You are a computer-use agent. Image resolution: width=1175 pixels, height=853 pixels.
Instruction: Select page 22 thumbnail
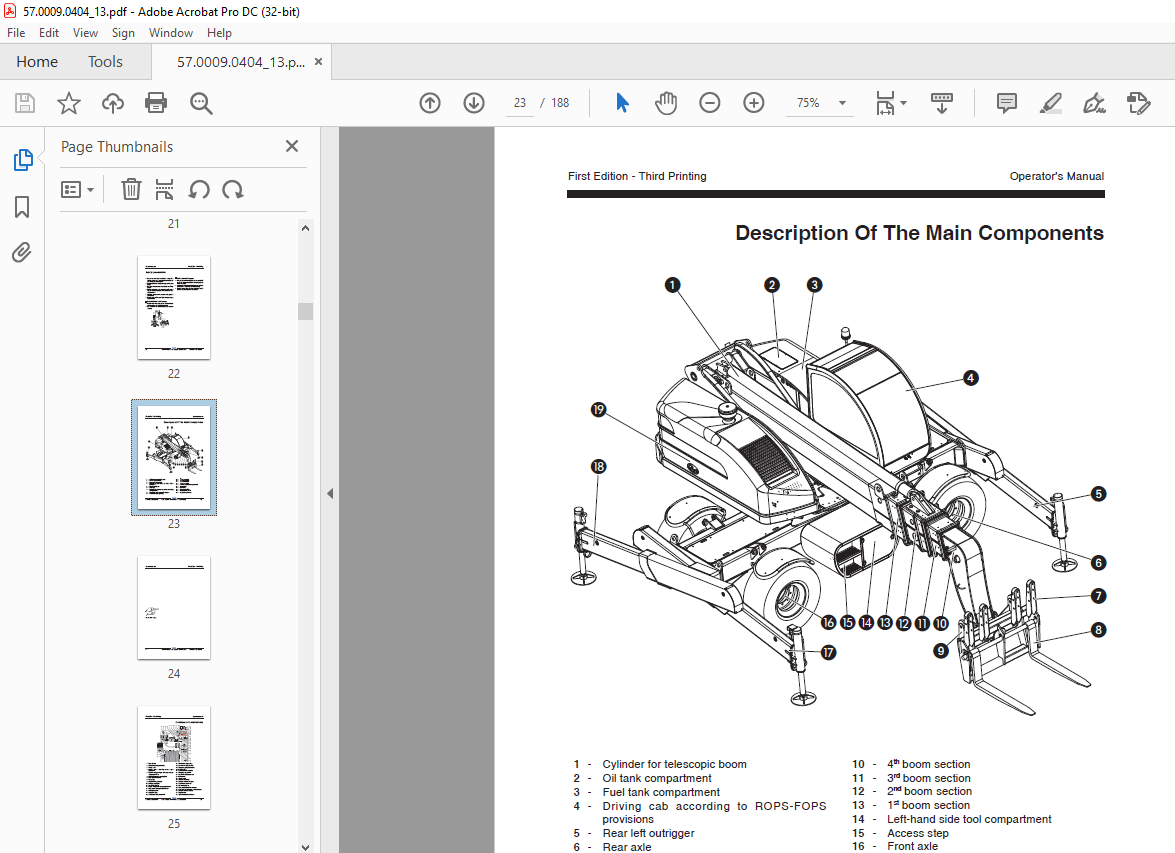tap(174, 307)
